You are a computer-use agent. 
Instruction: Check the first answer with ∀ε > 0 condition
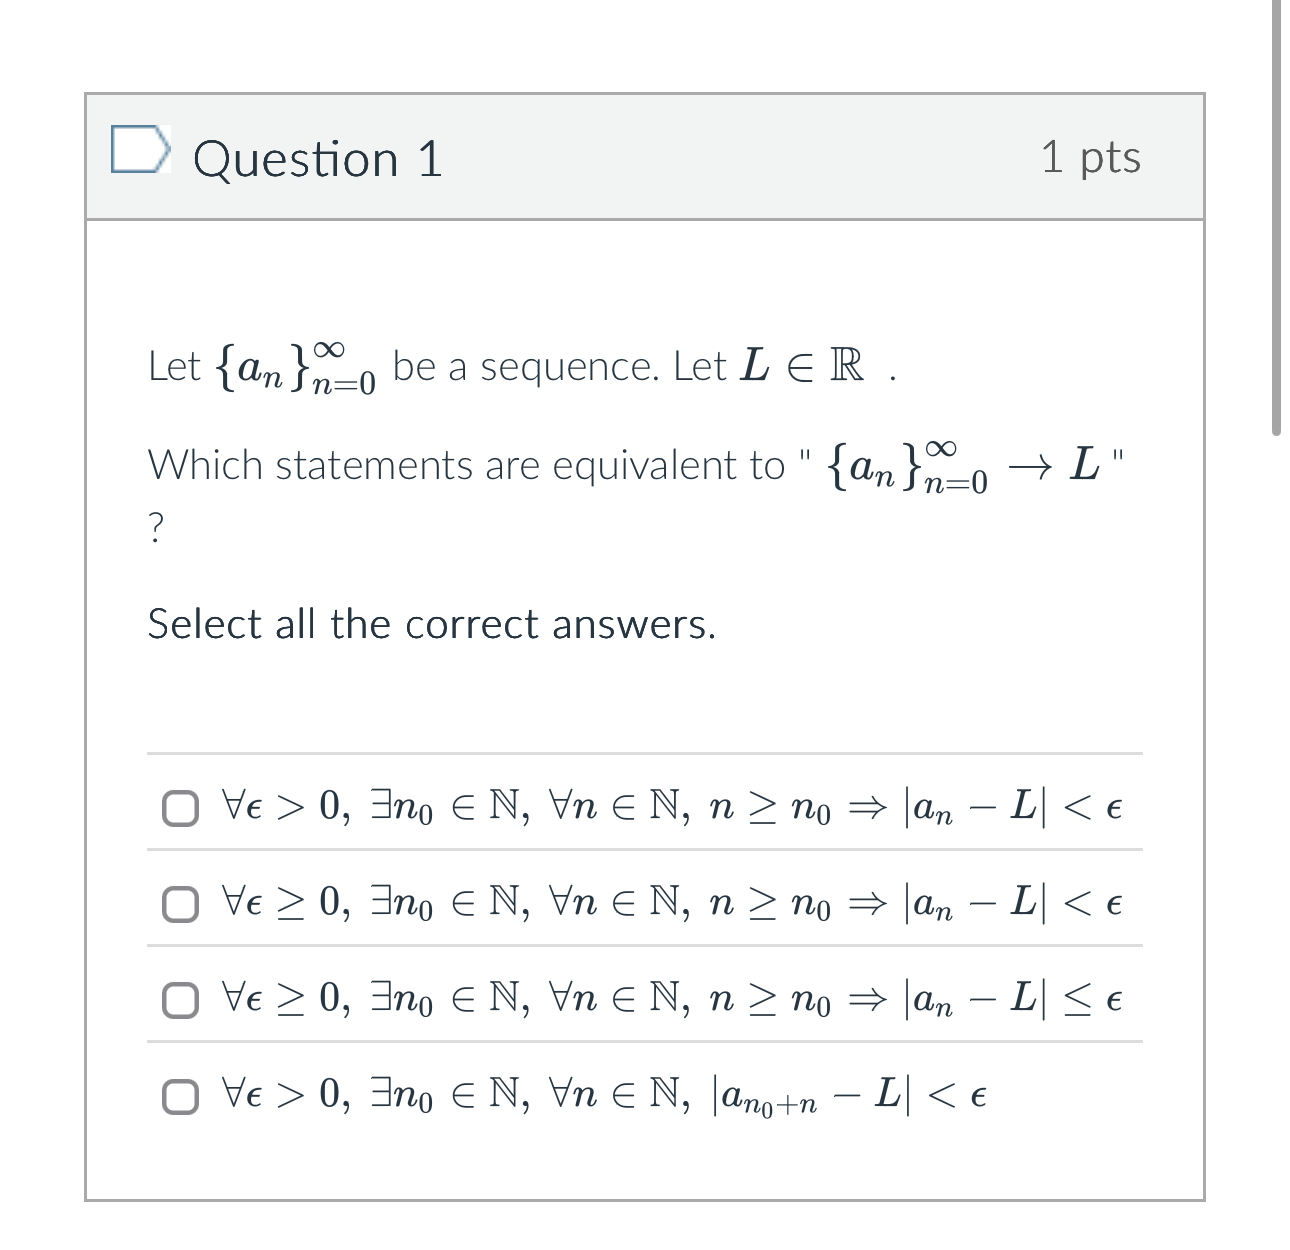pos(180,809)
